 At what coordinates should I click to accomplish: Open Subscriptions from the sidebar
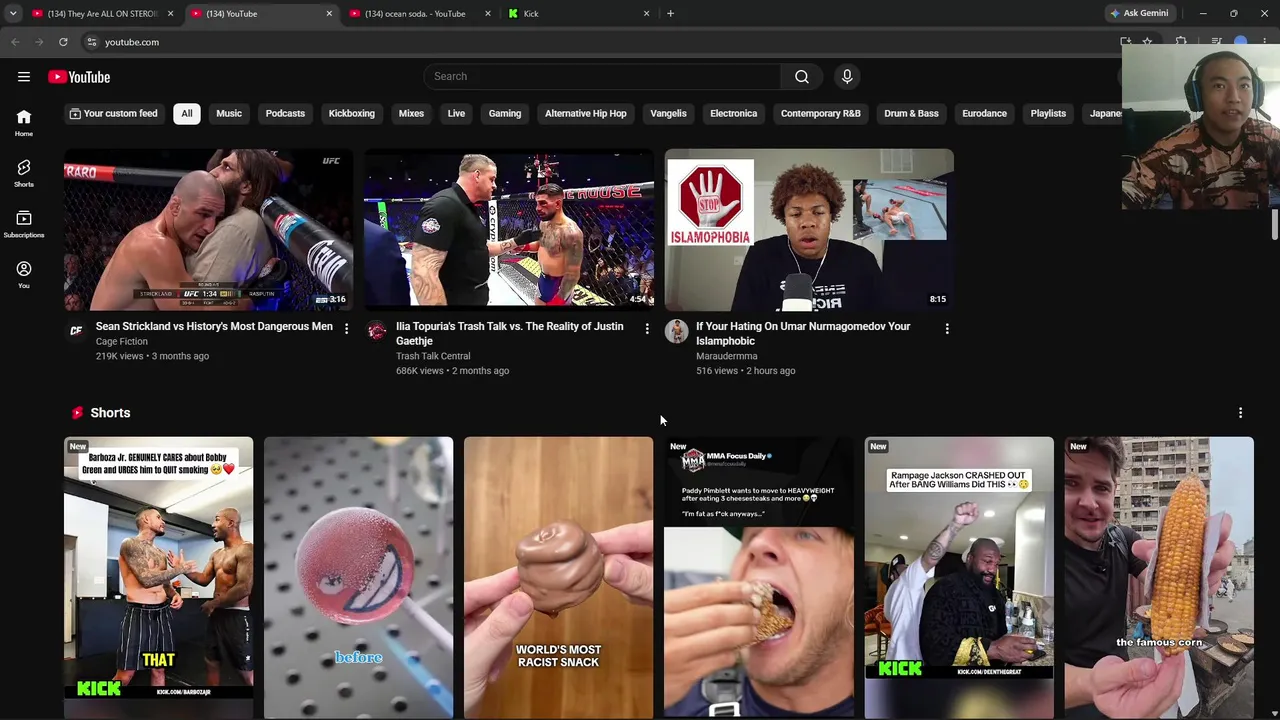pyautogui.click(x=24, y=224)
